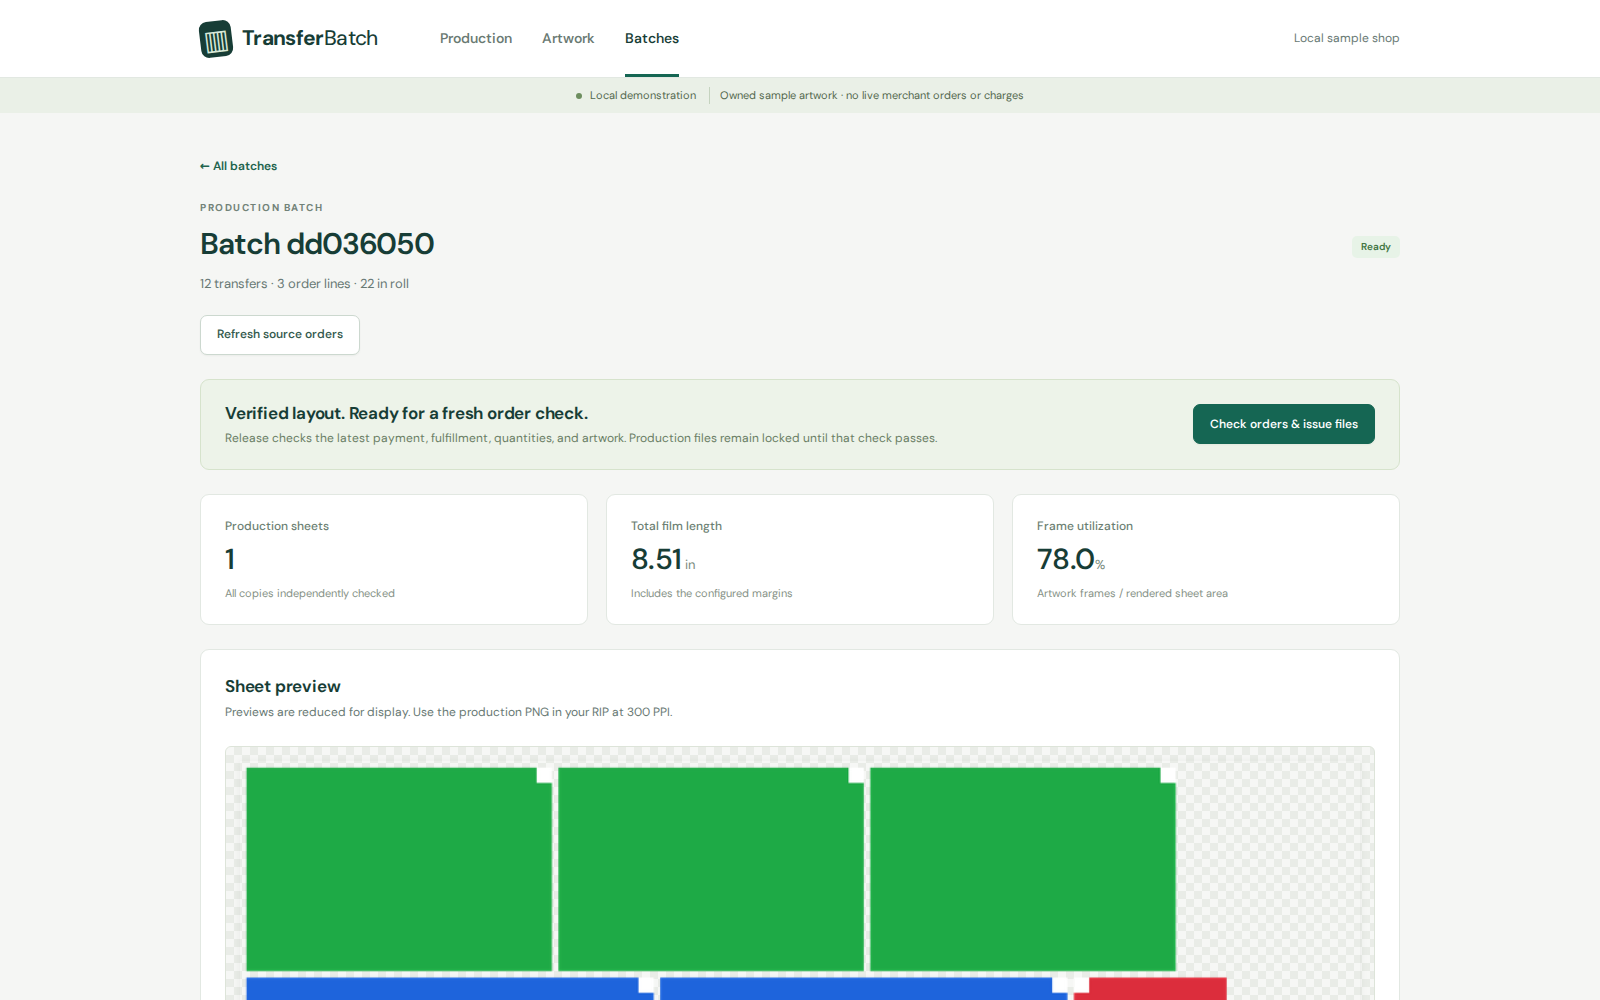Go back via All batches link
Viewport: 1600px width, 1000px height.
pos(239,166)
